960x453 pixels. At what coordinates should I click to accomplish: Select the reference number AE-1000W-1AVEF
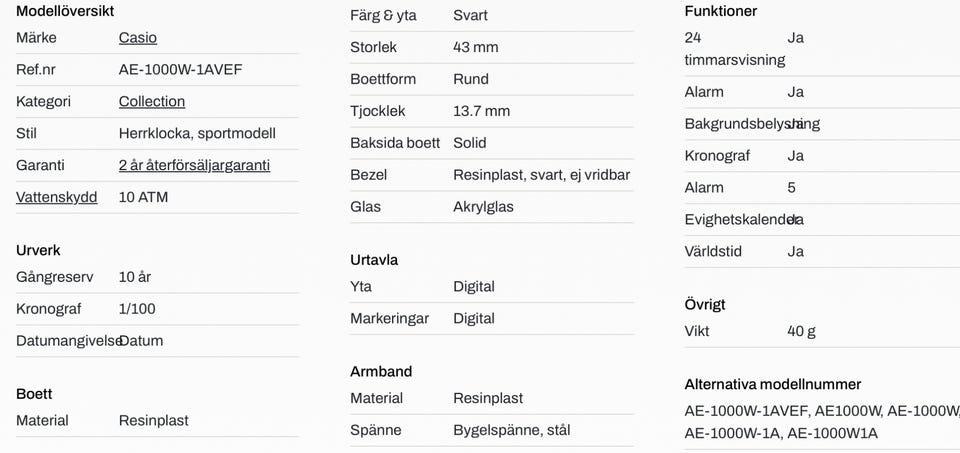point(181,70)
